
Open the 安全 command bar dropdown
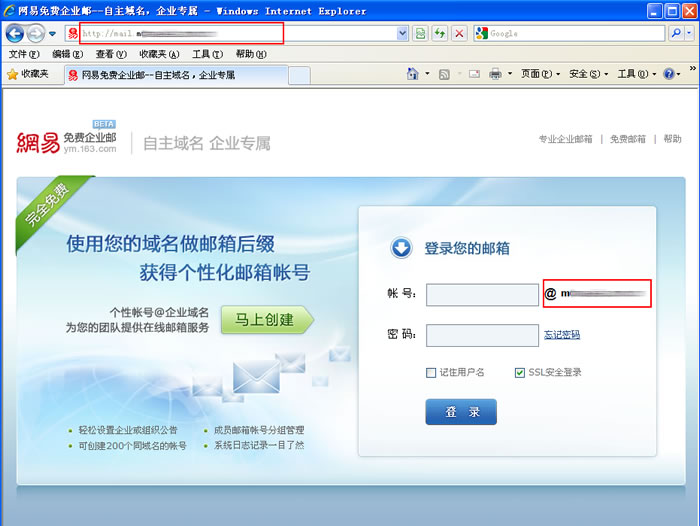[588, 74]
